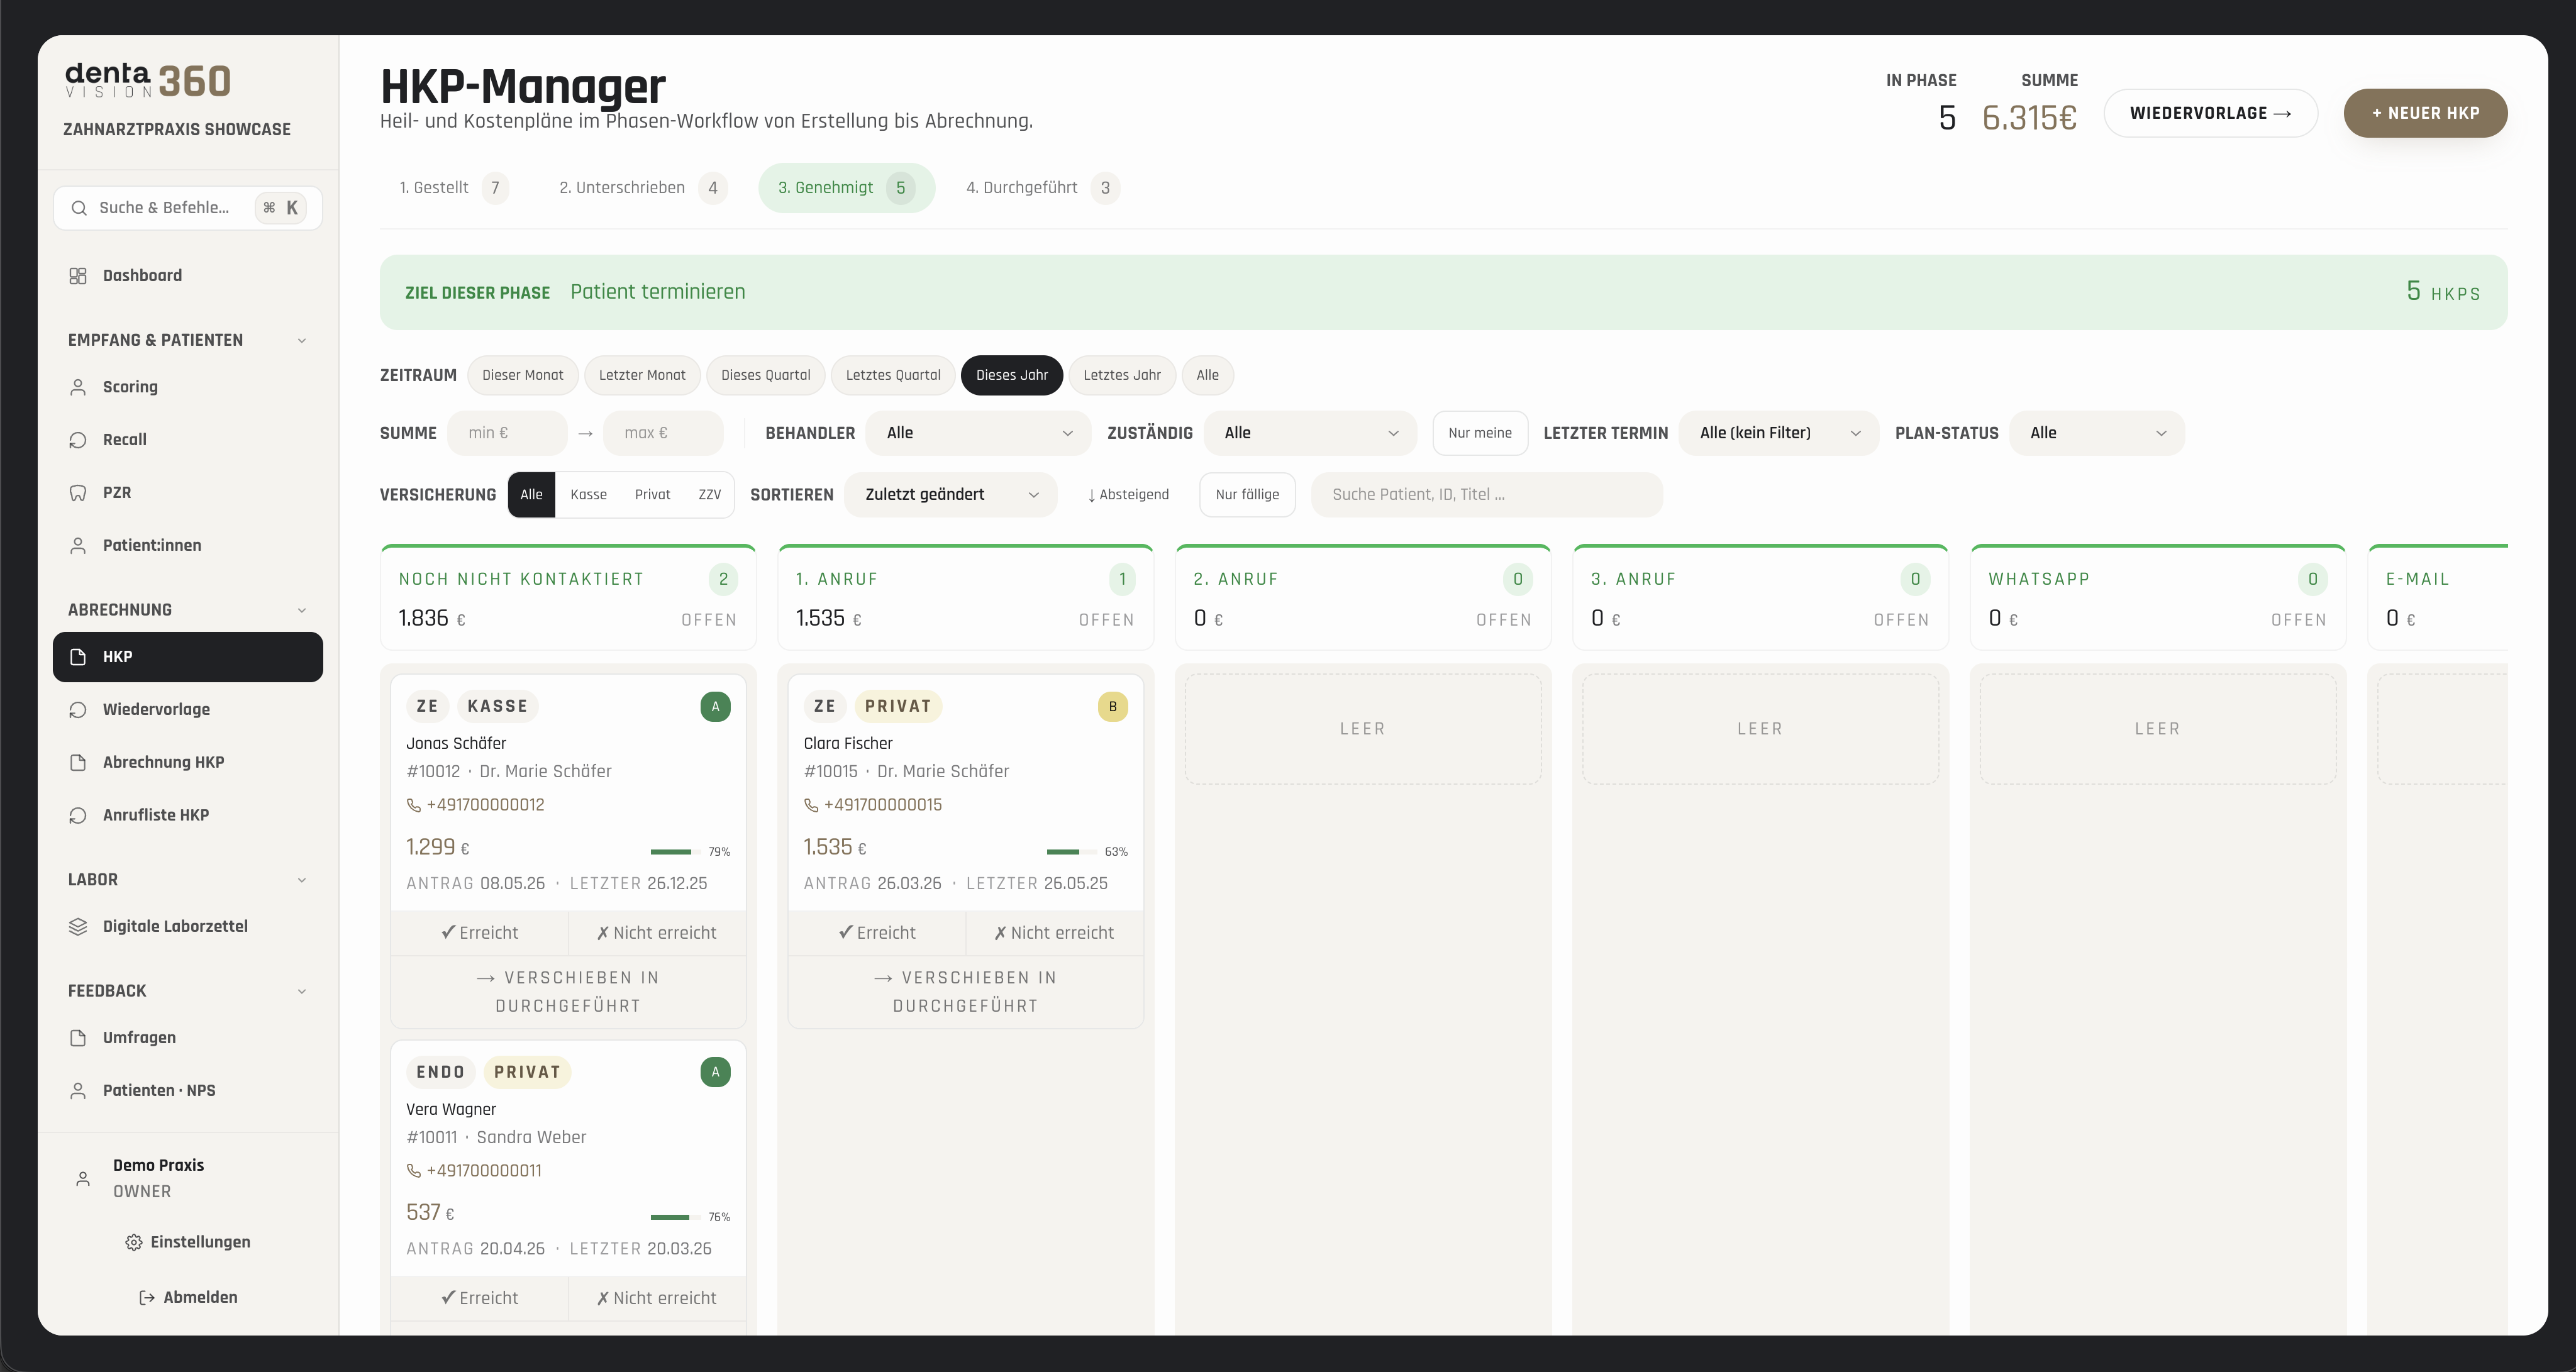Click the Wiedervorlage → button in header
Image resolution: width=2576 pixels, height=1372 pixels.
2210,114
